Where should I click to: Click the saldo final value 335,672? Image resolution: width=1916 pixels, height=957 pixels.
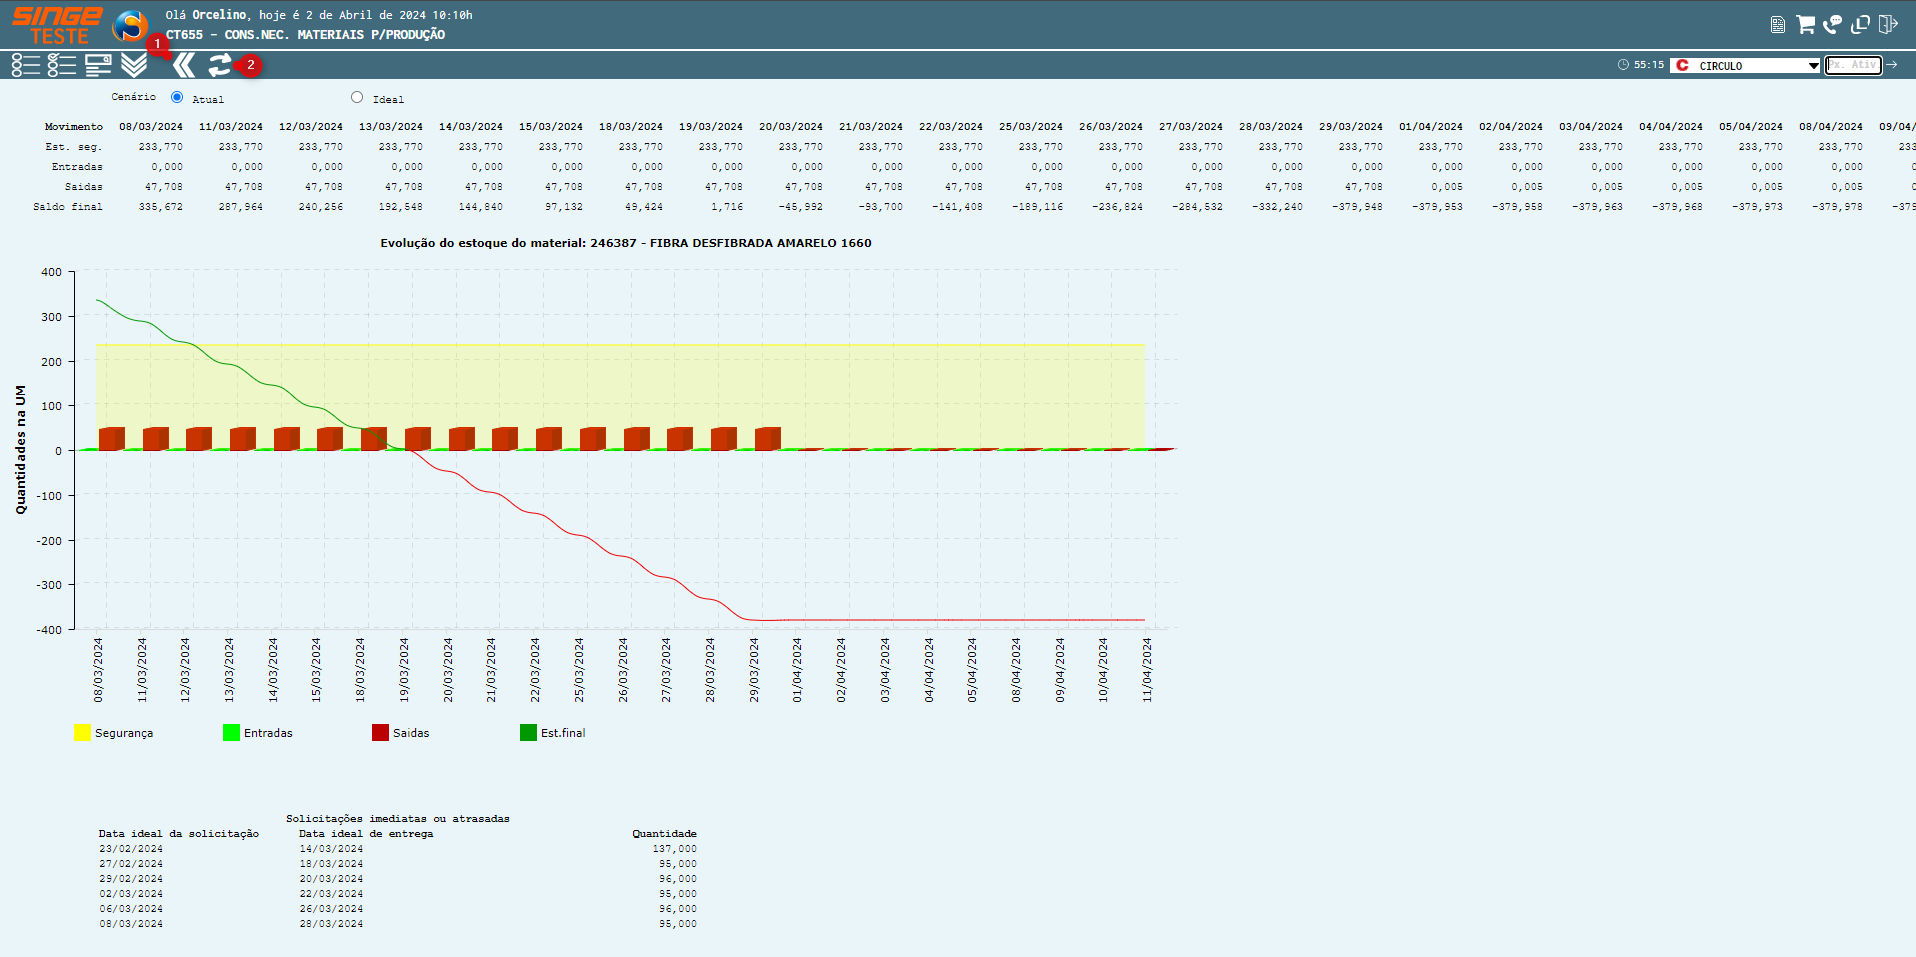coord(161,207)
